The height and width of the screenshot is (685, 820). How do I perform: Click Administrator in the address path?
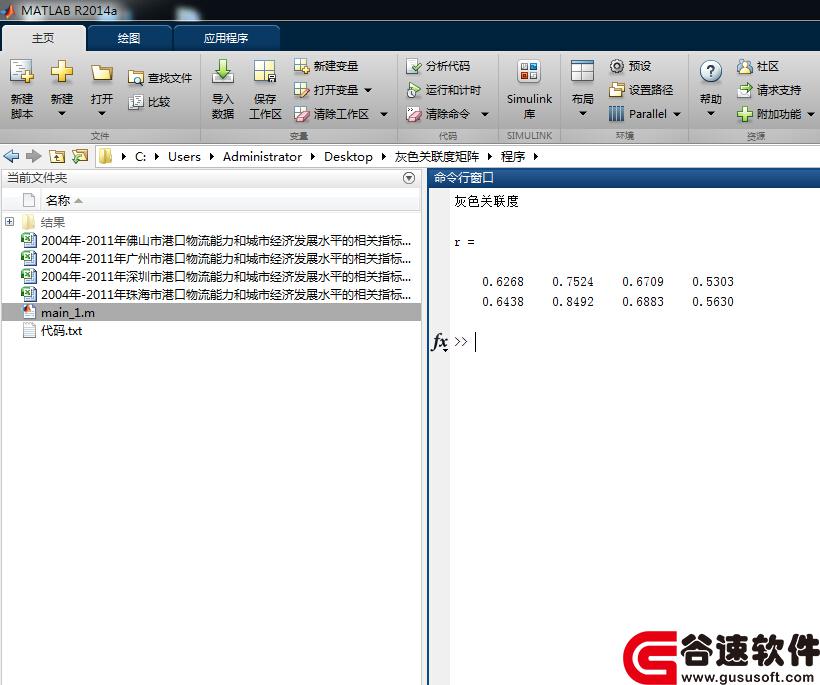[262, 156]
